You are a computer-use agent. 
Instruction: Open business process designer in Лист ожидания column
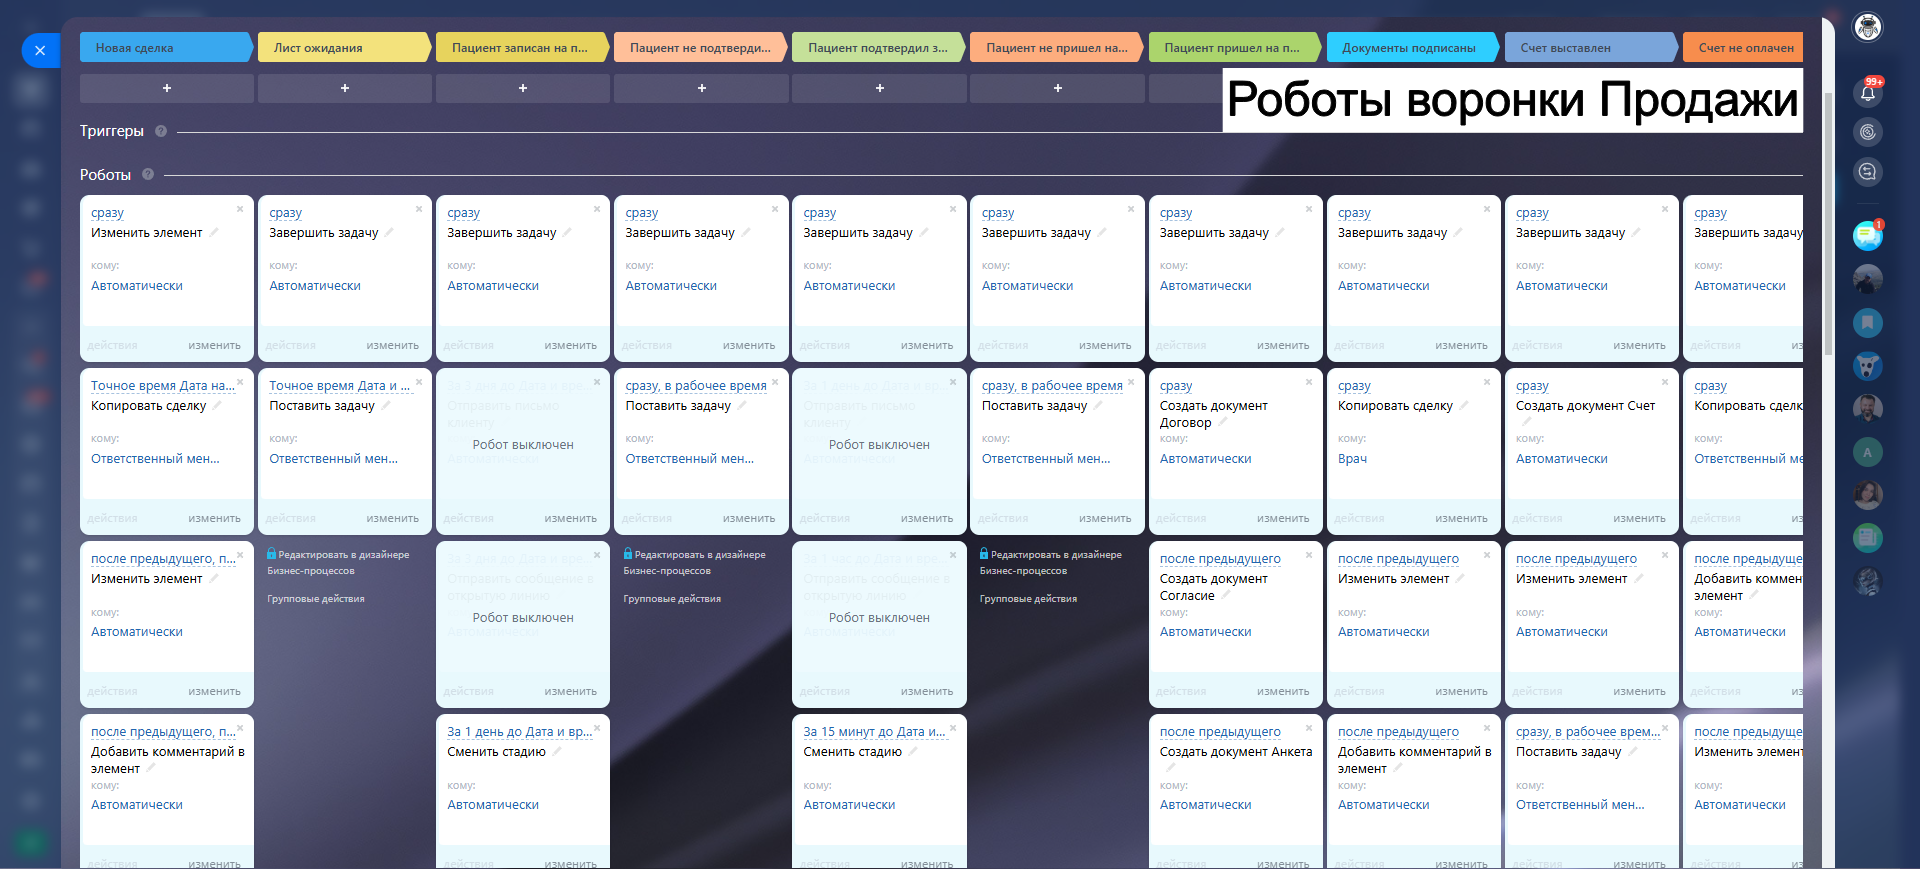pos(338,562)
